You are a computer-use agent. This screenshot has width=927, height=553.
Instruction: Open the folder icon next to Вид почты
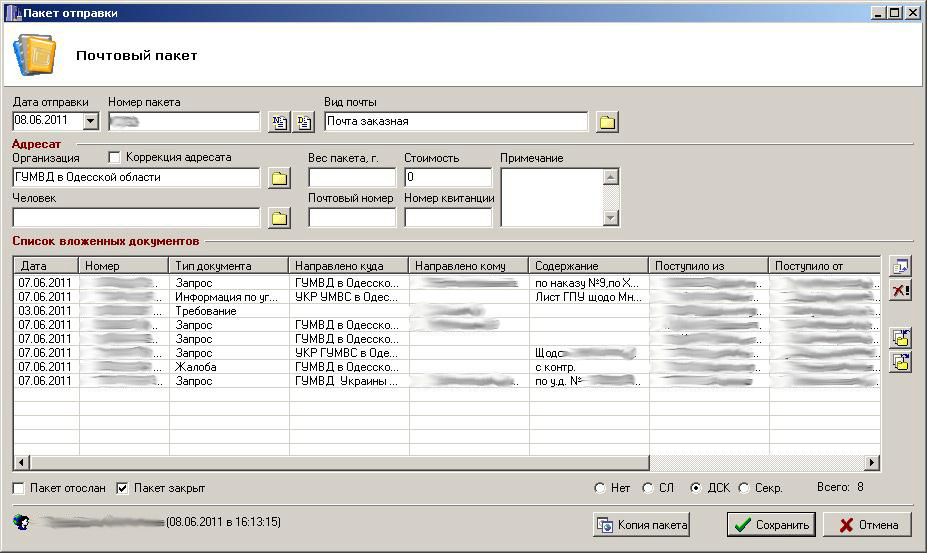point(607,122)
